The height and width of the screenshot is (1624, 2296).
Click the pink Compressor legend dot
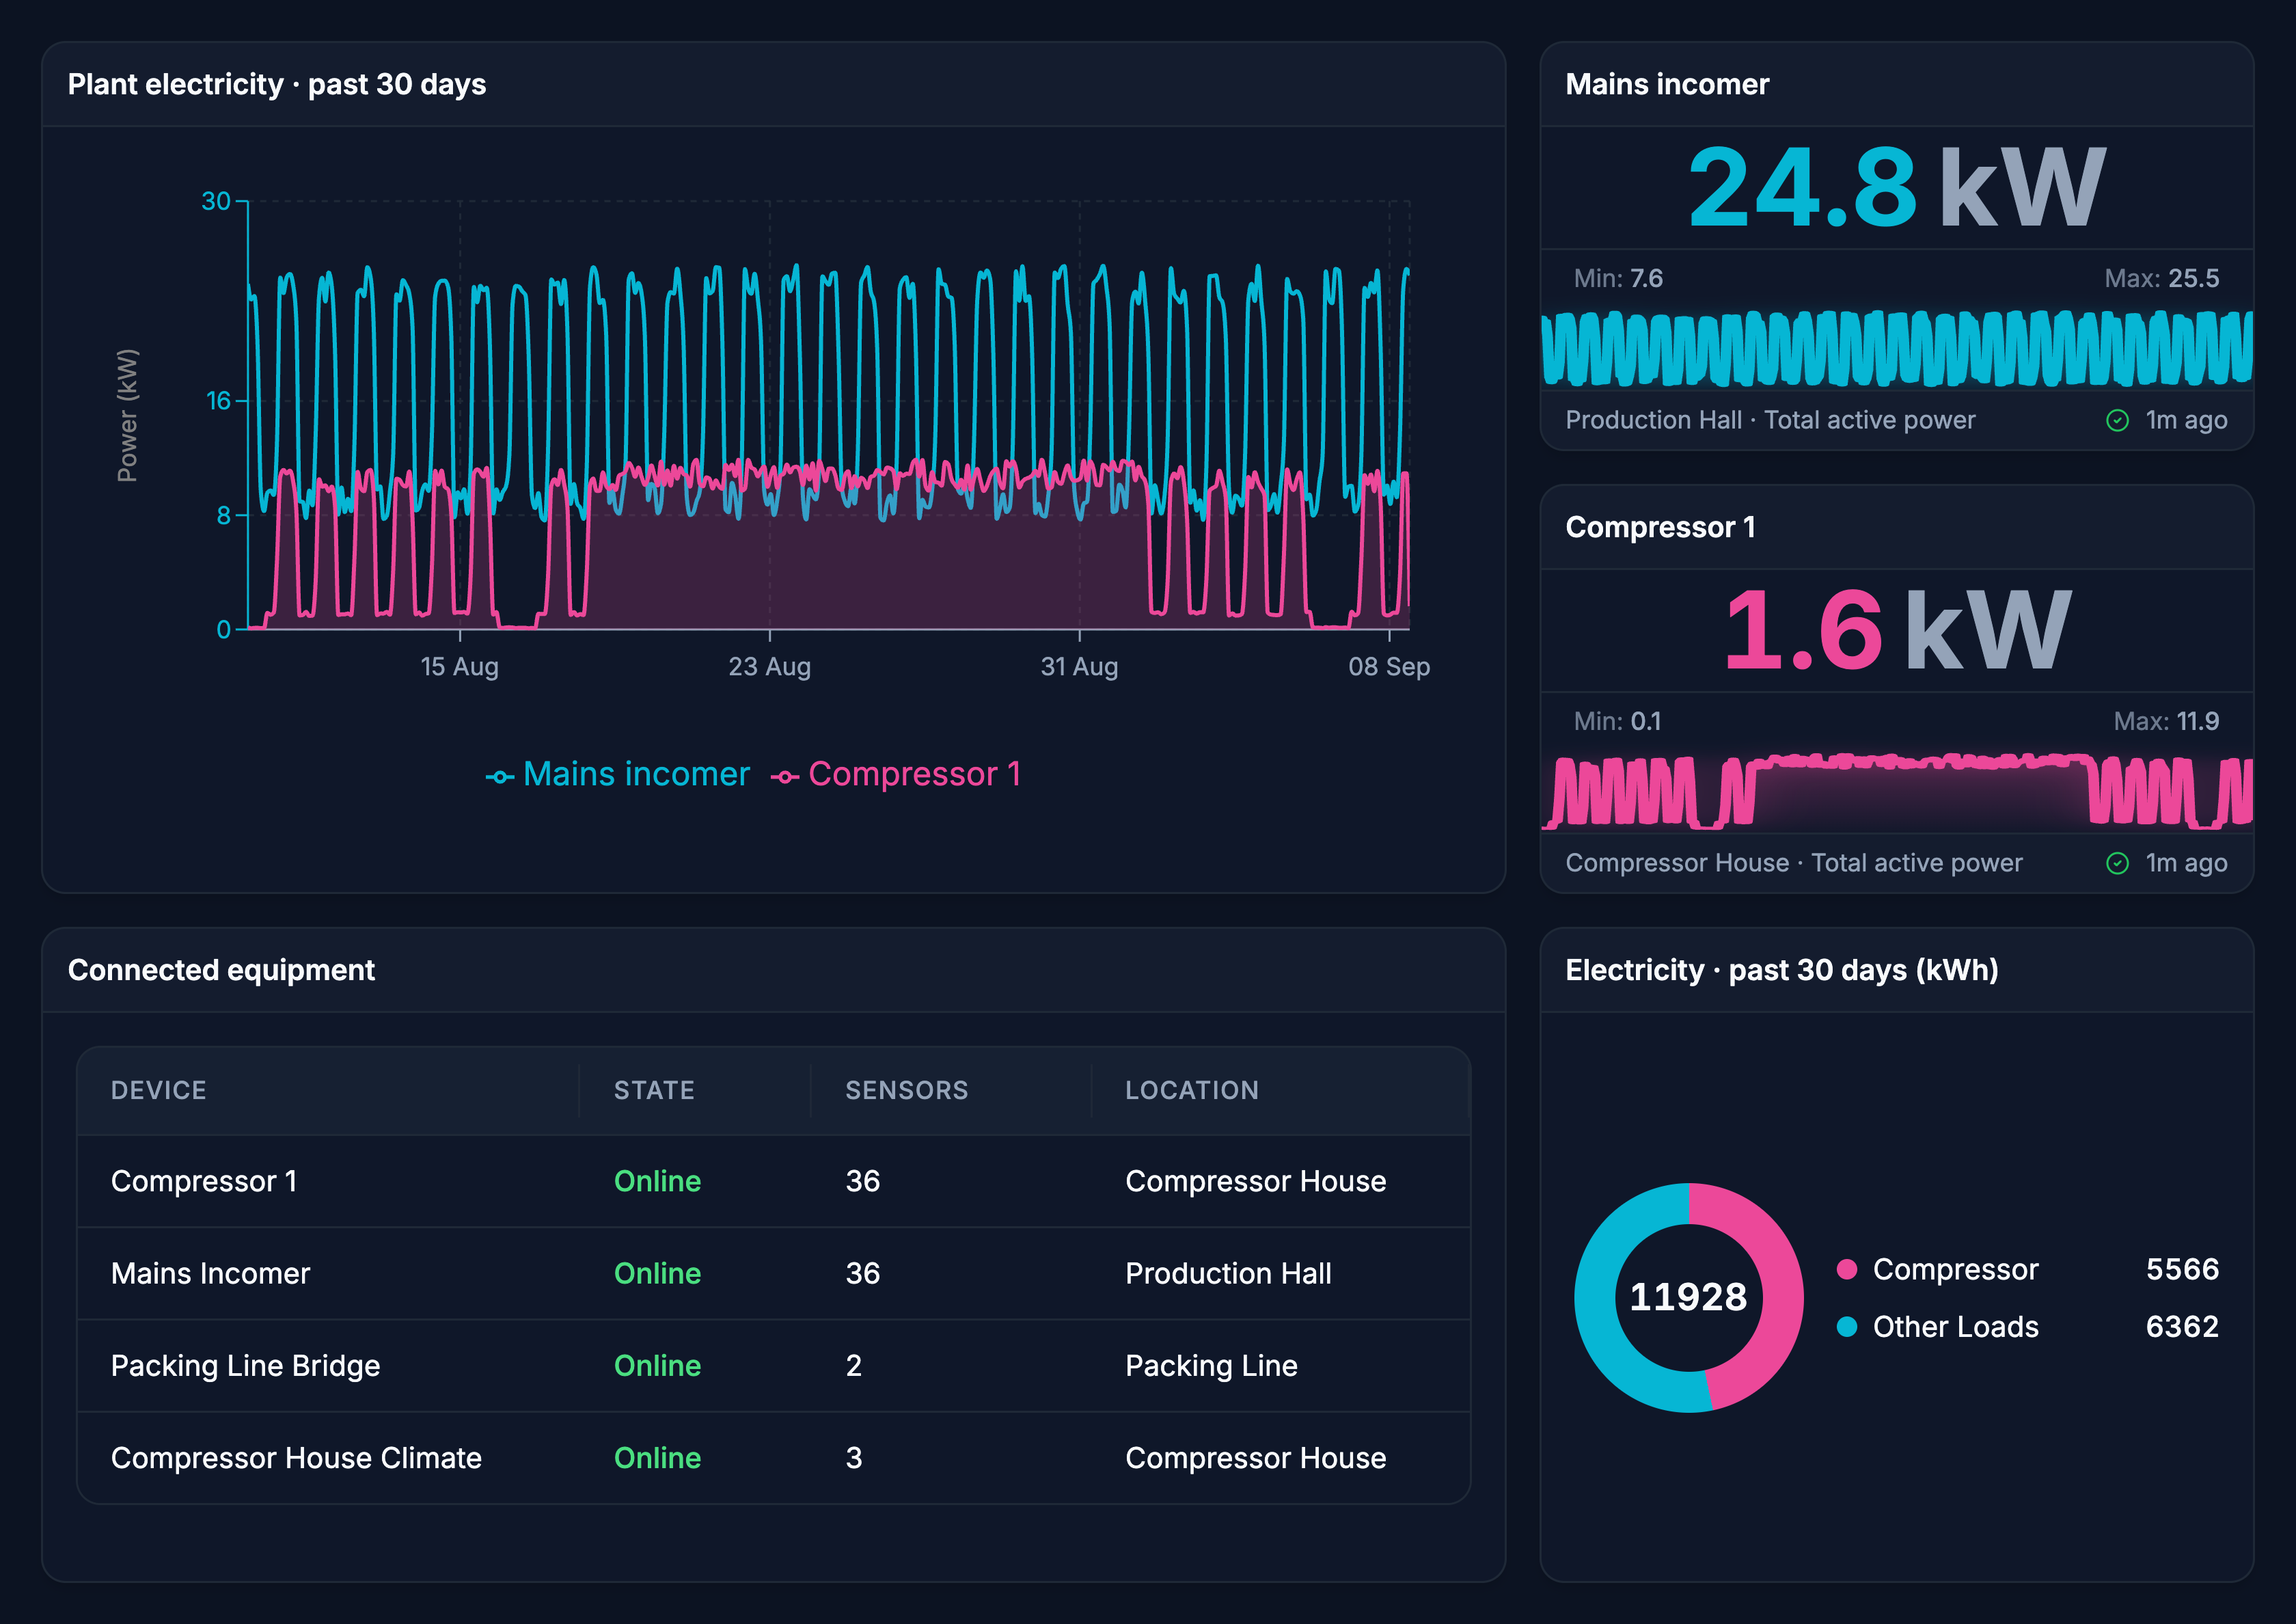pyautogui.click(x=1847, y=1269)
